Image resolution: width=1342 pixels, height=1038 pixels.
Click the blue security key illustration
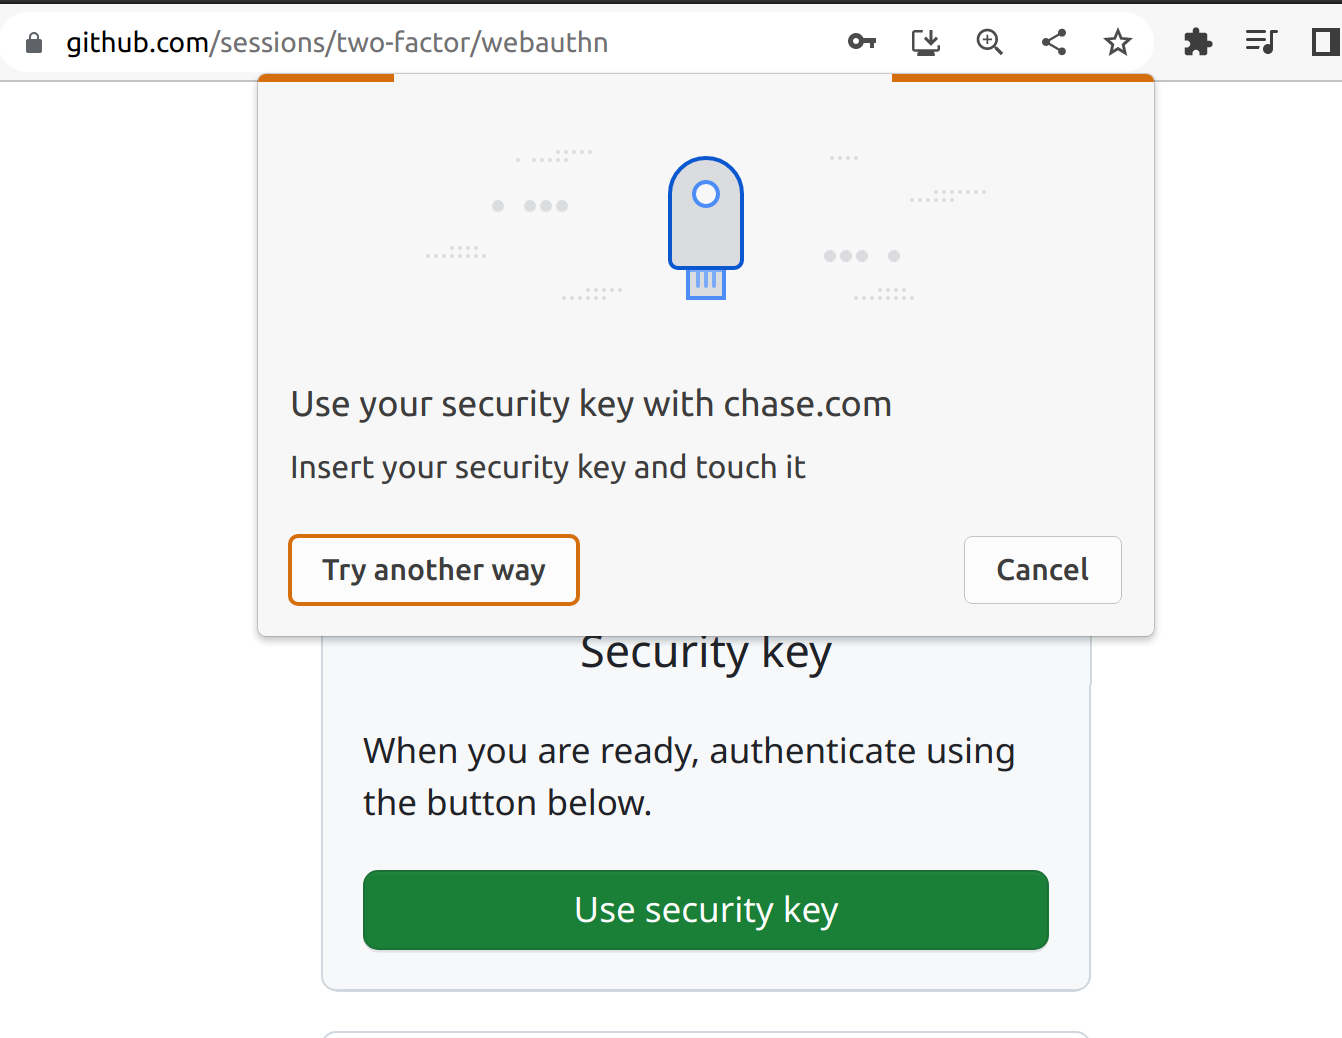pyautogui.click(x=706, y=228)
